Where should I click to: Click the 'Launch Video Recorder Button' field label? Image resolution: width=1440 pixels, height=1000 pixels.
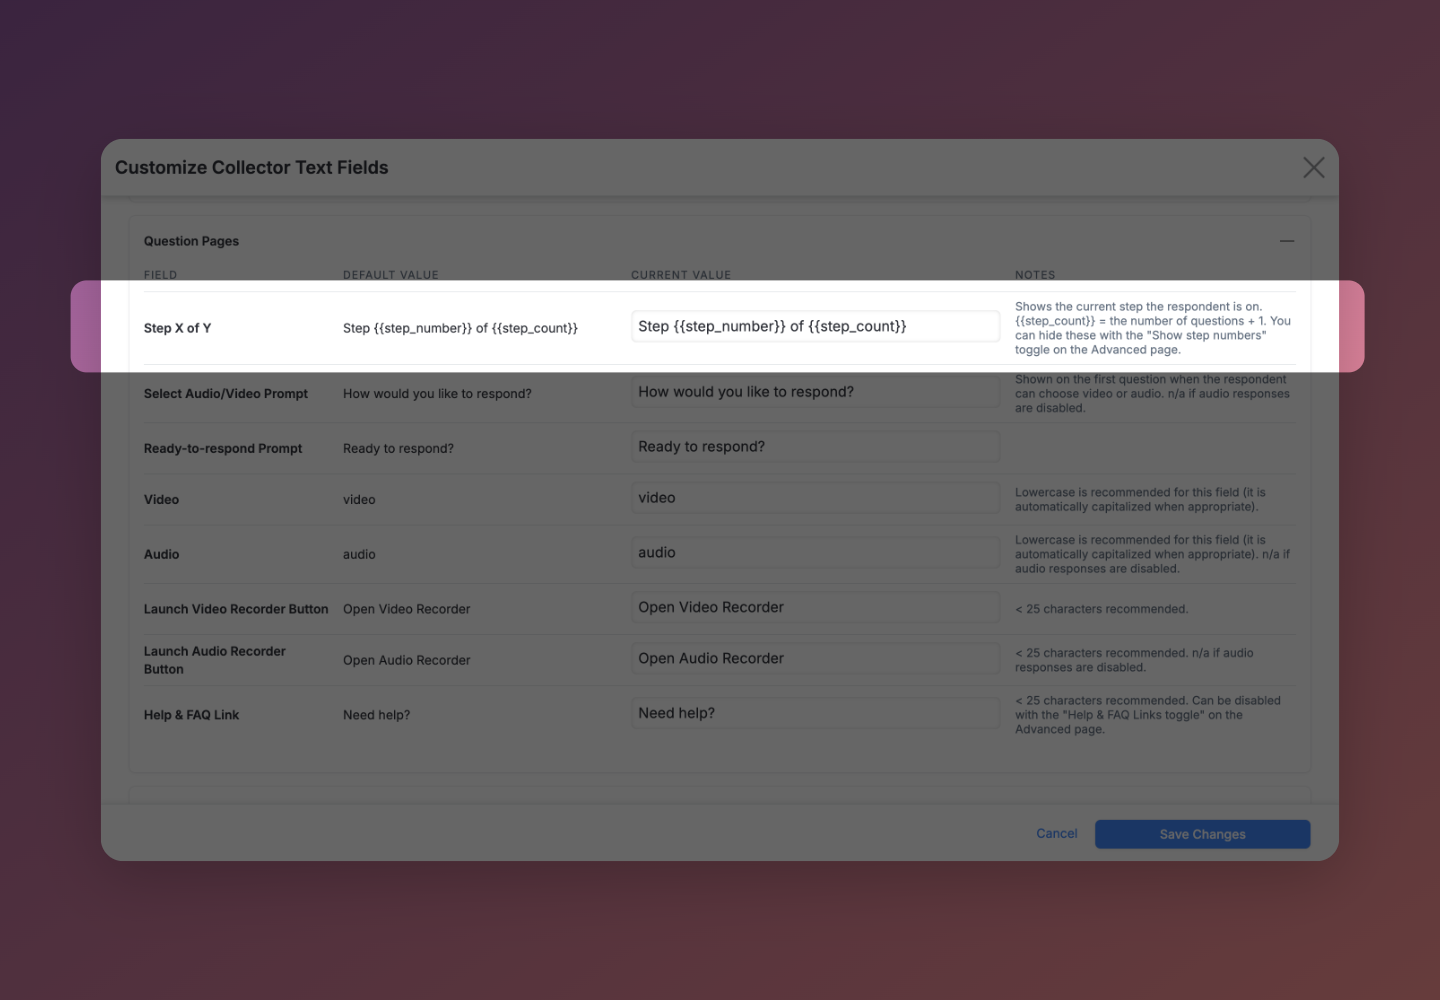click(235, 609)
